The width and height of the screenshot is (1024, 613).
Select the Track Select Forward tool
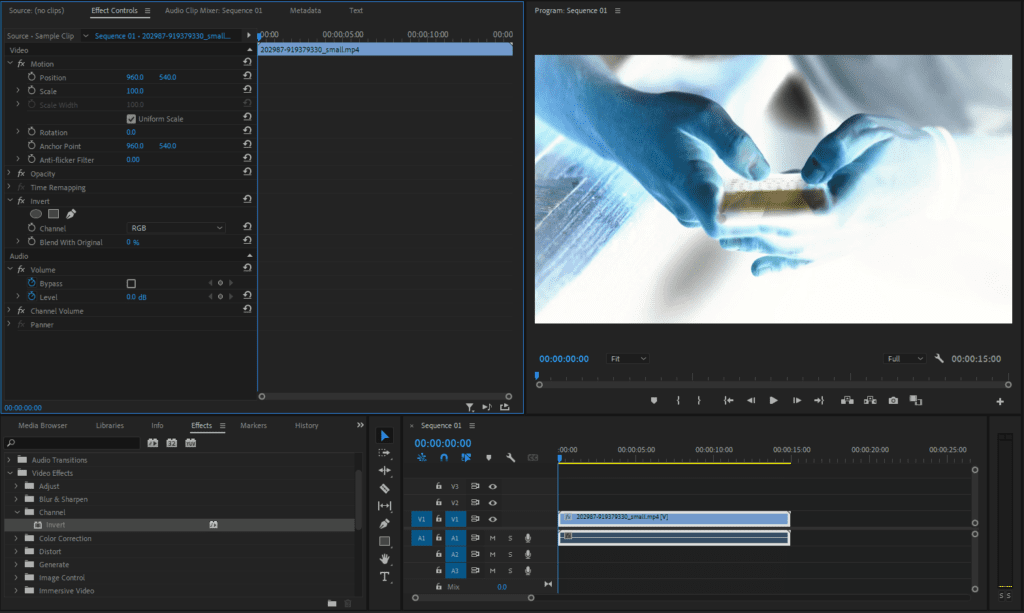[x=385, y=452]
